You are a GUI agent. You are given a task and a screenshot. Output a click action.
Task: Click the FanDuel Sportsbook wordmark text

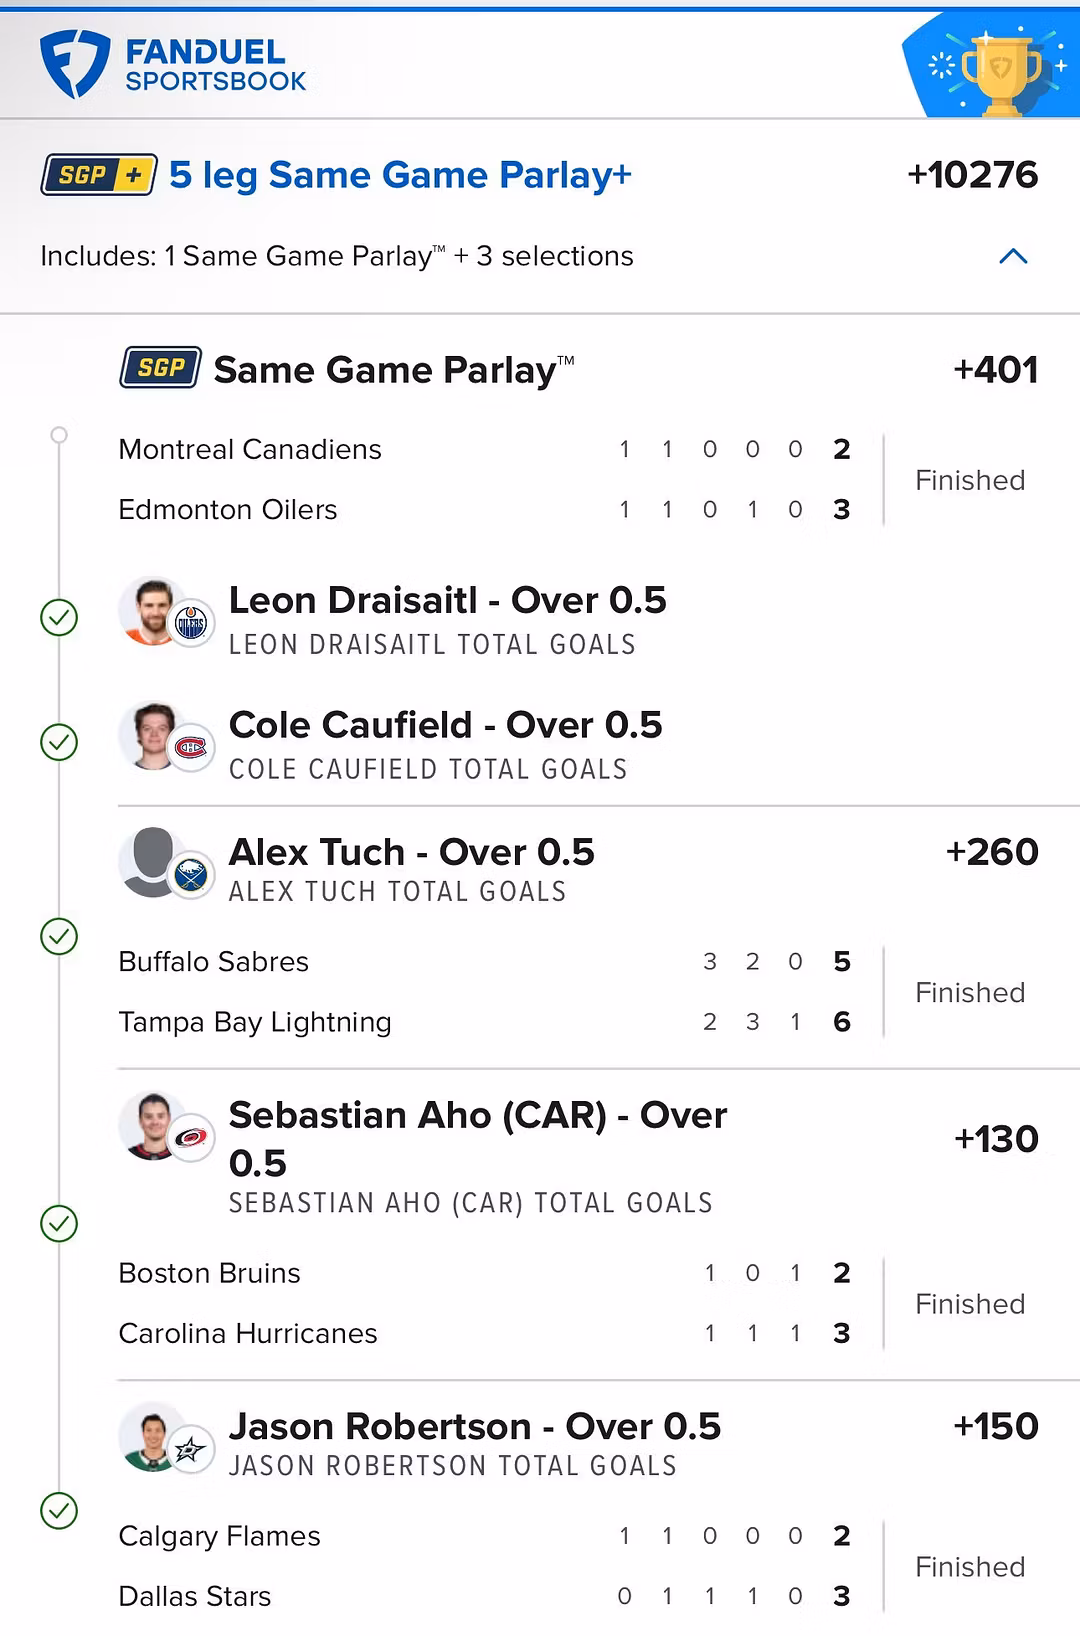coord(215,65)
